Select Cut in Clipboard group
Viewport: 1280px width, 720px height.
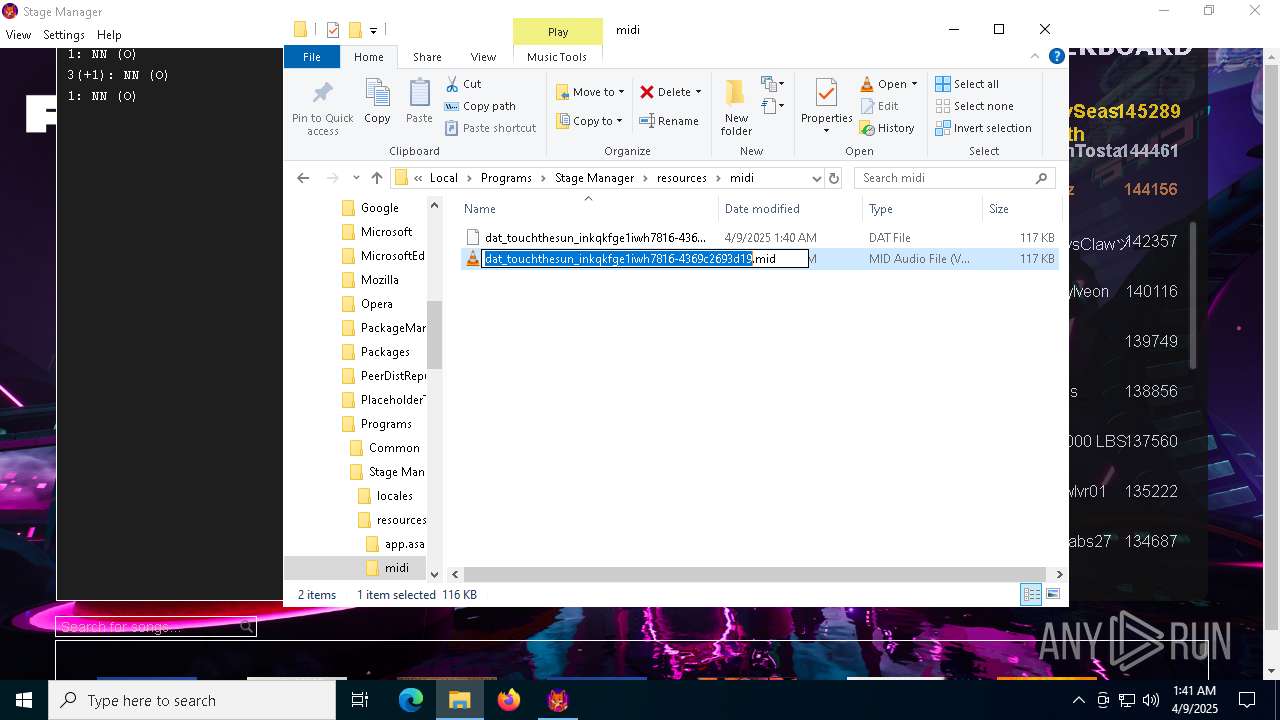pyautogui.click(x=463, y=84)
